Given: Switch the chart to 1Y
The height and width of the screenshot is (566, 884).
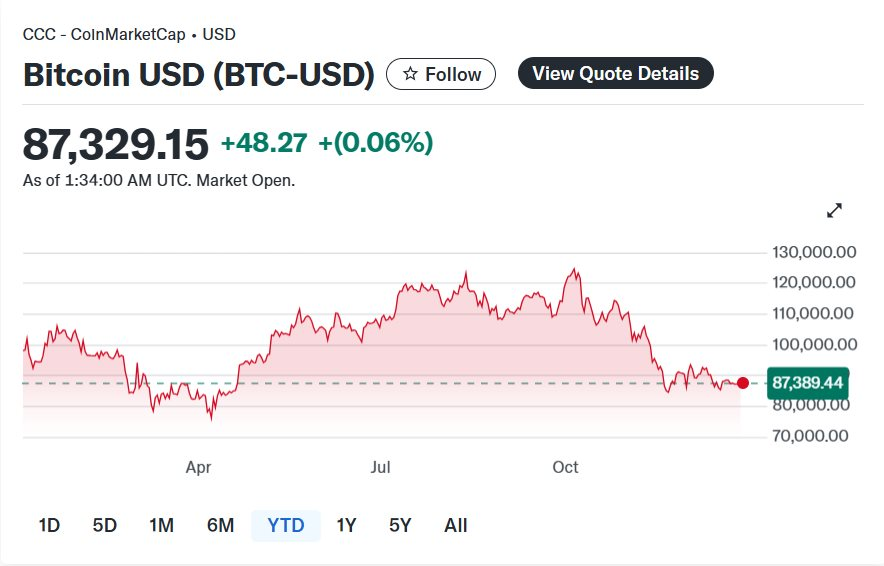Looking at the screenshot, I should point(346,525).
